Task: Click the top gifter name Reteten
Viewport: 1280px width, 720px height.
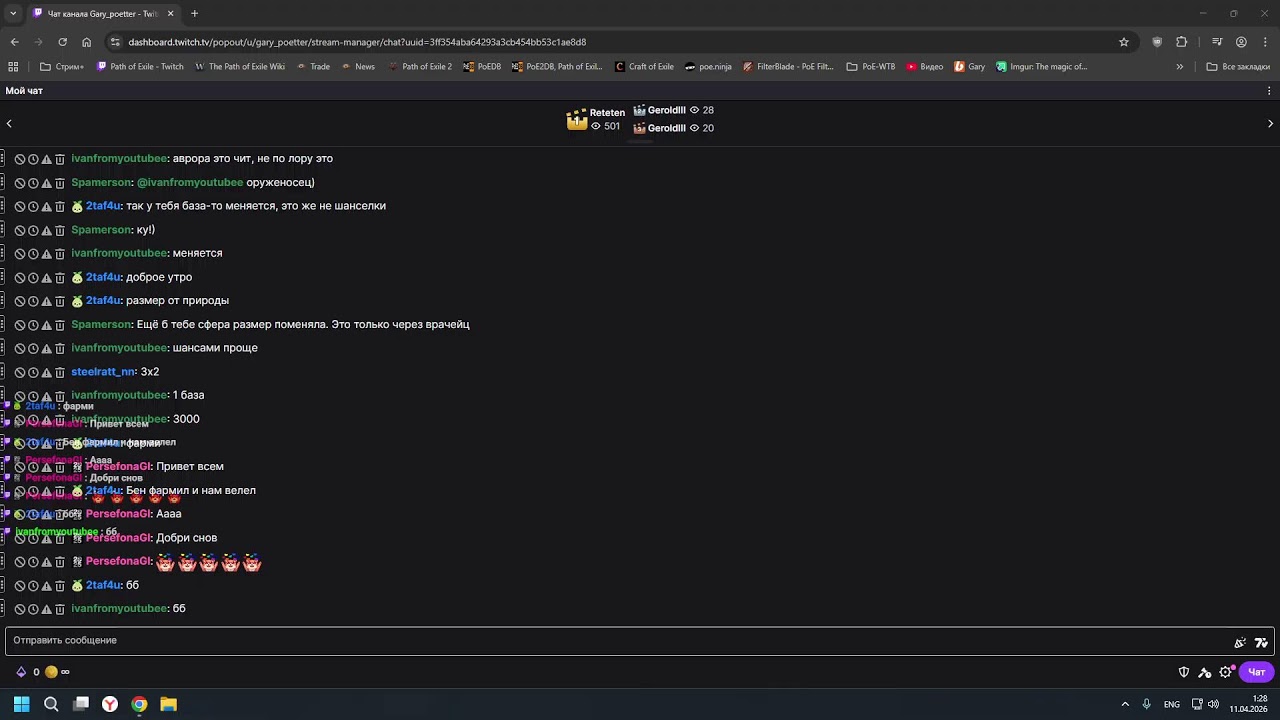Action: (607, 113)
